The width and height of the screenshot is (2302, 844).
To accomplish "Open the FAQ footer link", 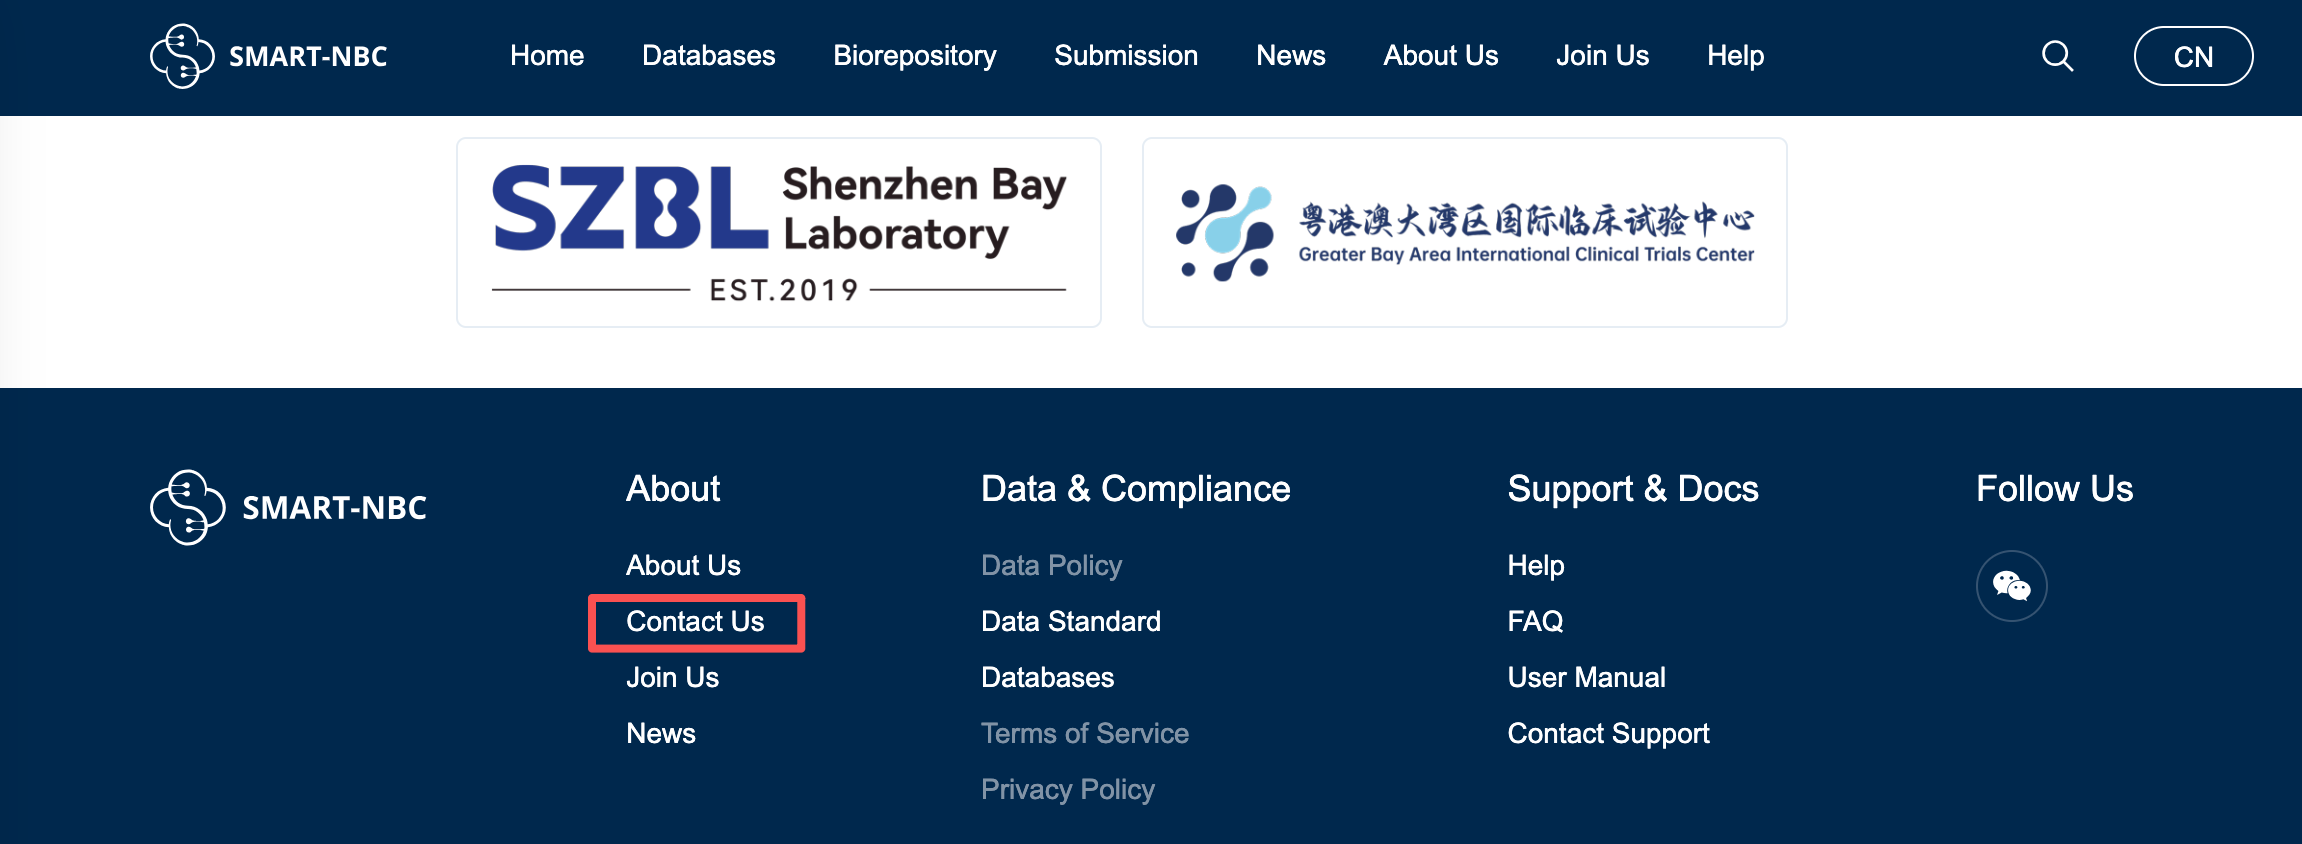I will 1535,622.
